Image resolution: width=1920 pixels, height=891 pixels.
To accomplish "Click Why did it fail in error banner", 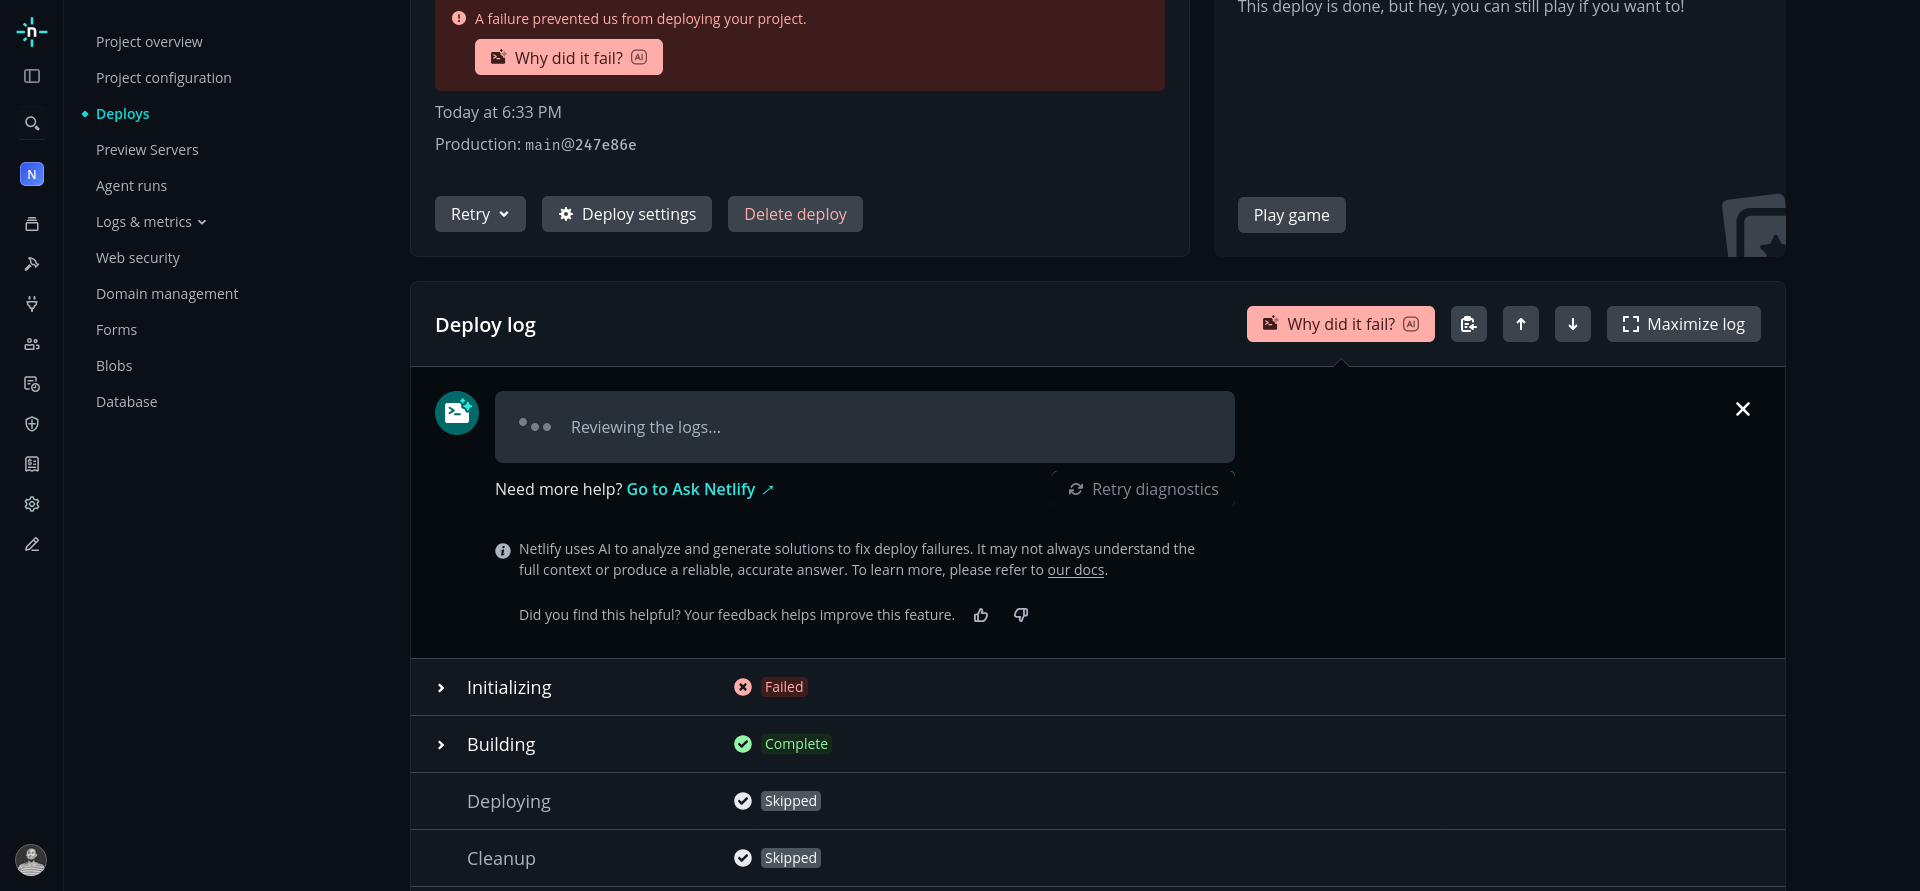I will (x=569, y=57).
